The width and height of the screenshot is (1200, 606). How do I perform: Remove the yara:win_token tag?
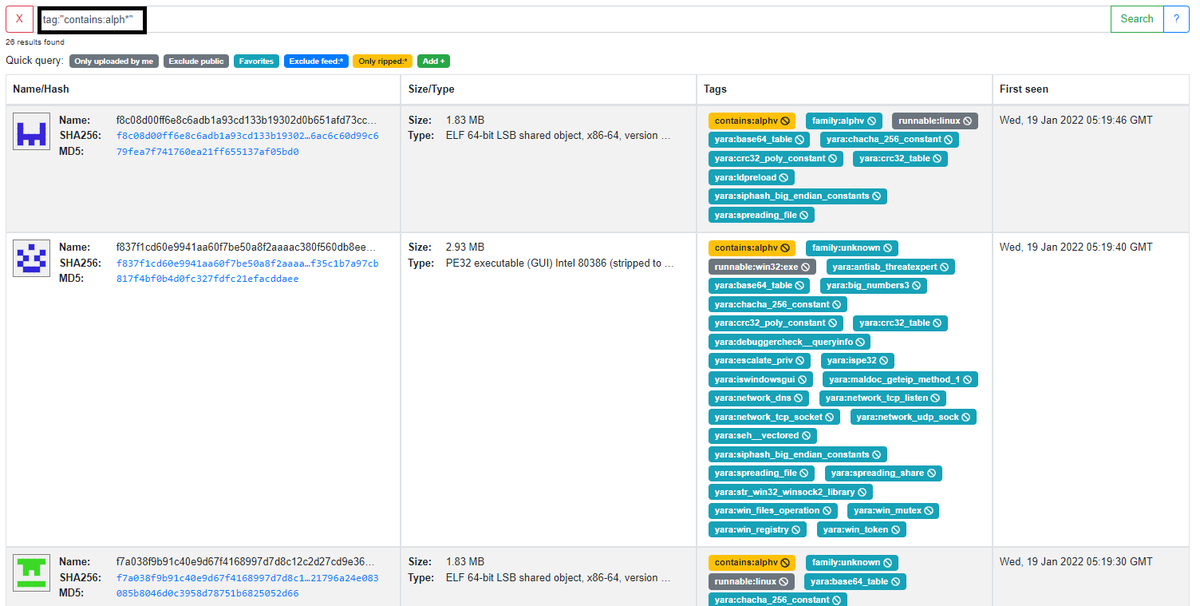pos(898,530)
